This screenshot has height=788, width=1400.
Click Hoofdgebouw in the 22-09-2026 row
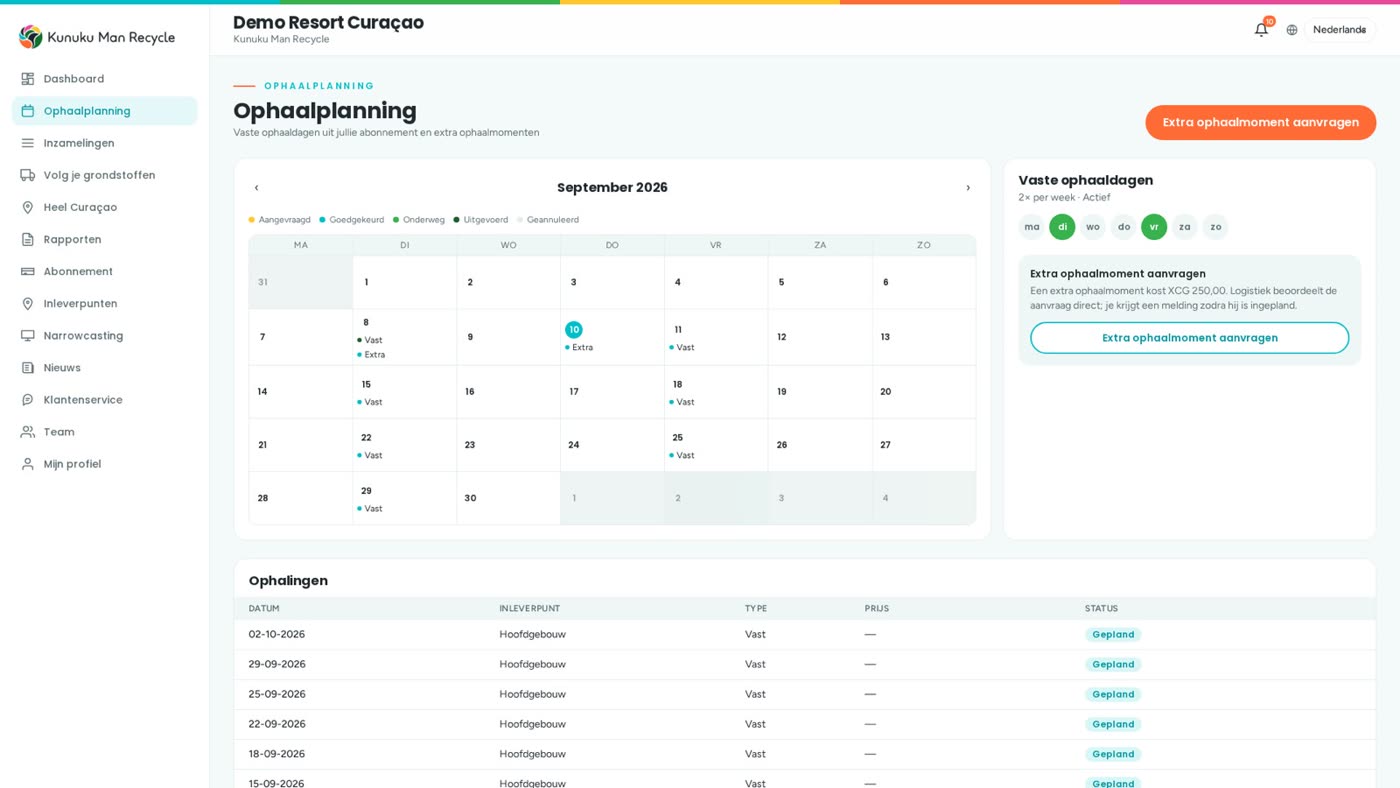[532, 724]
